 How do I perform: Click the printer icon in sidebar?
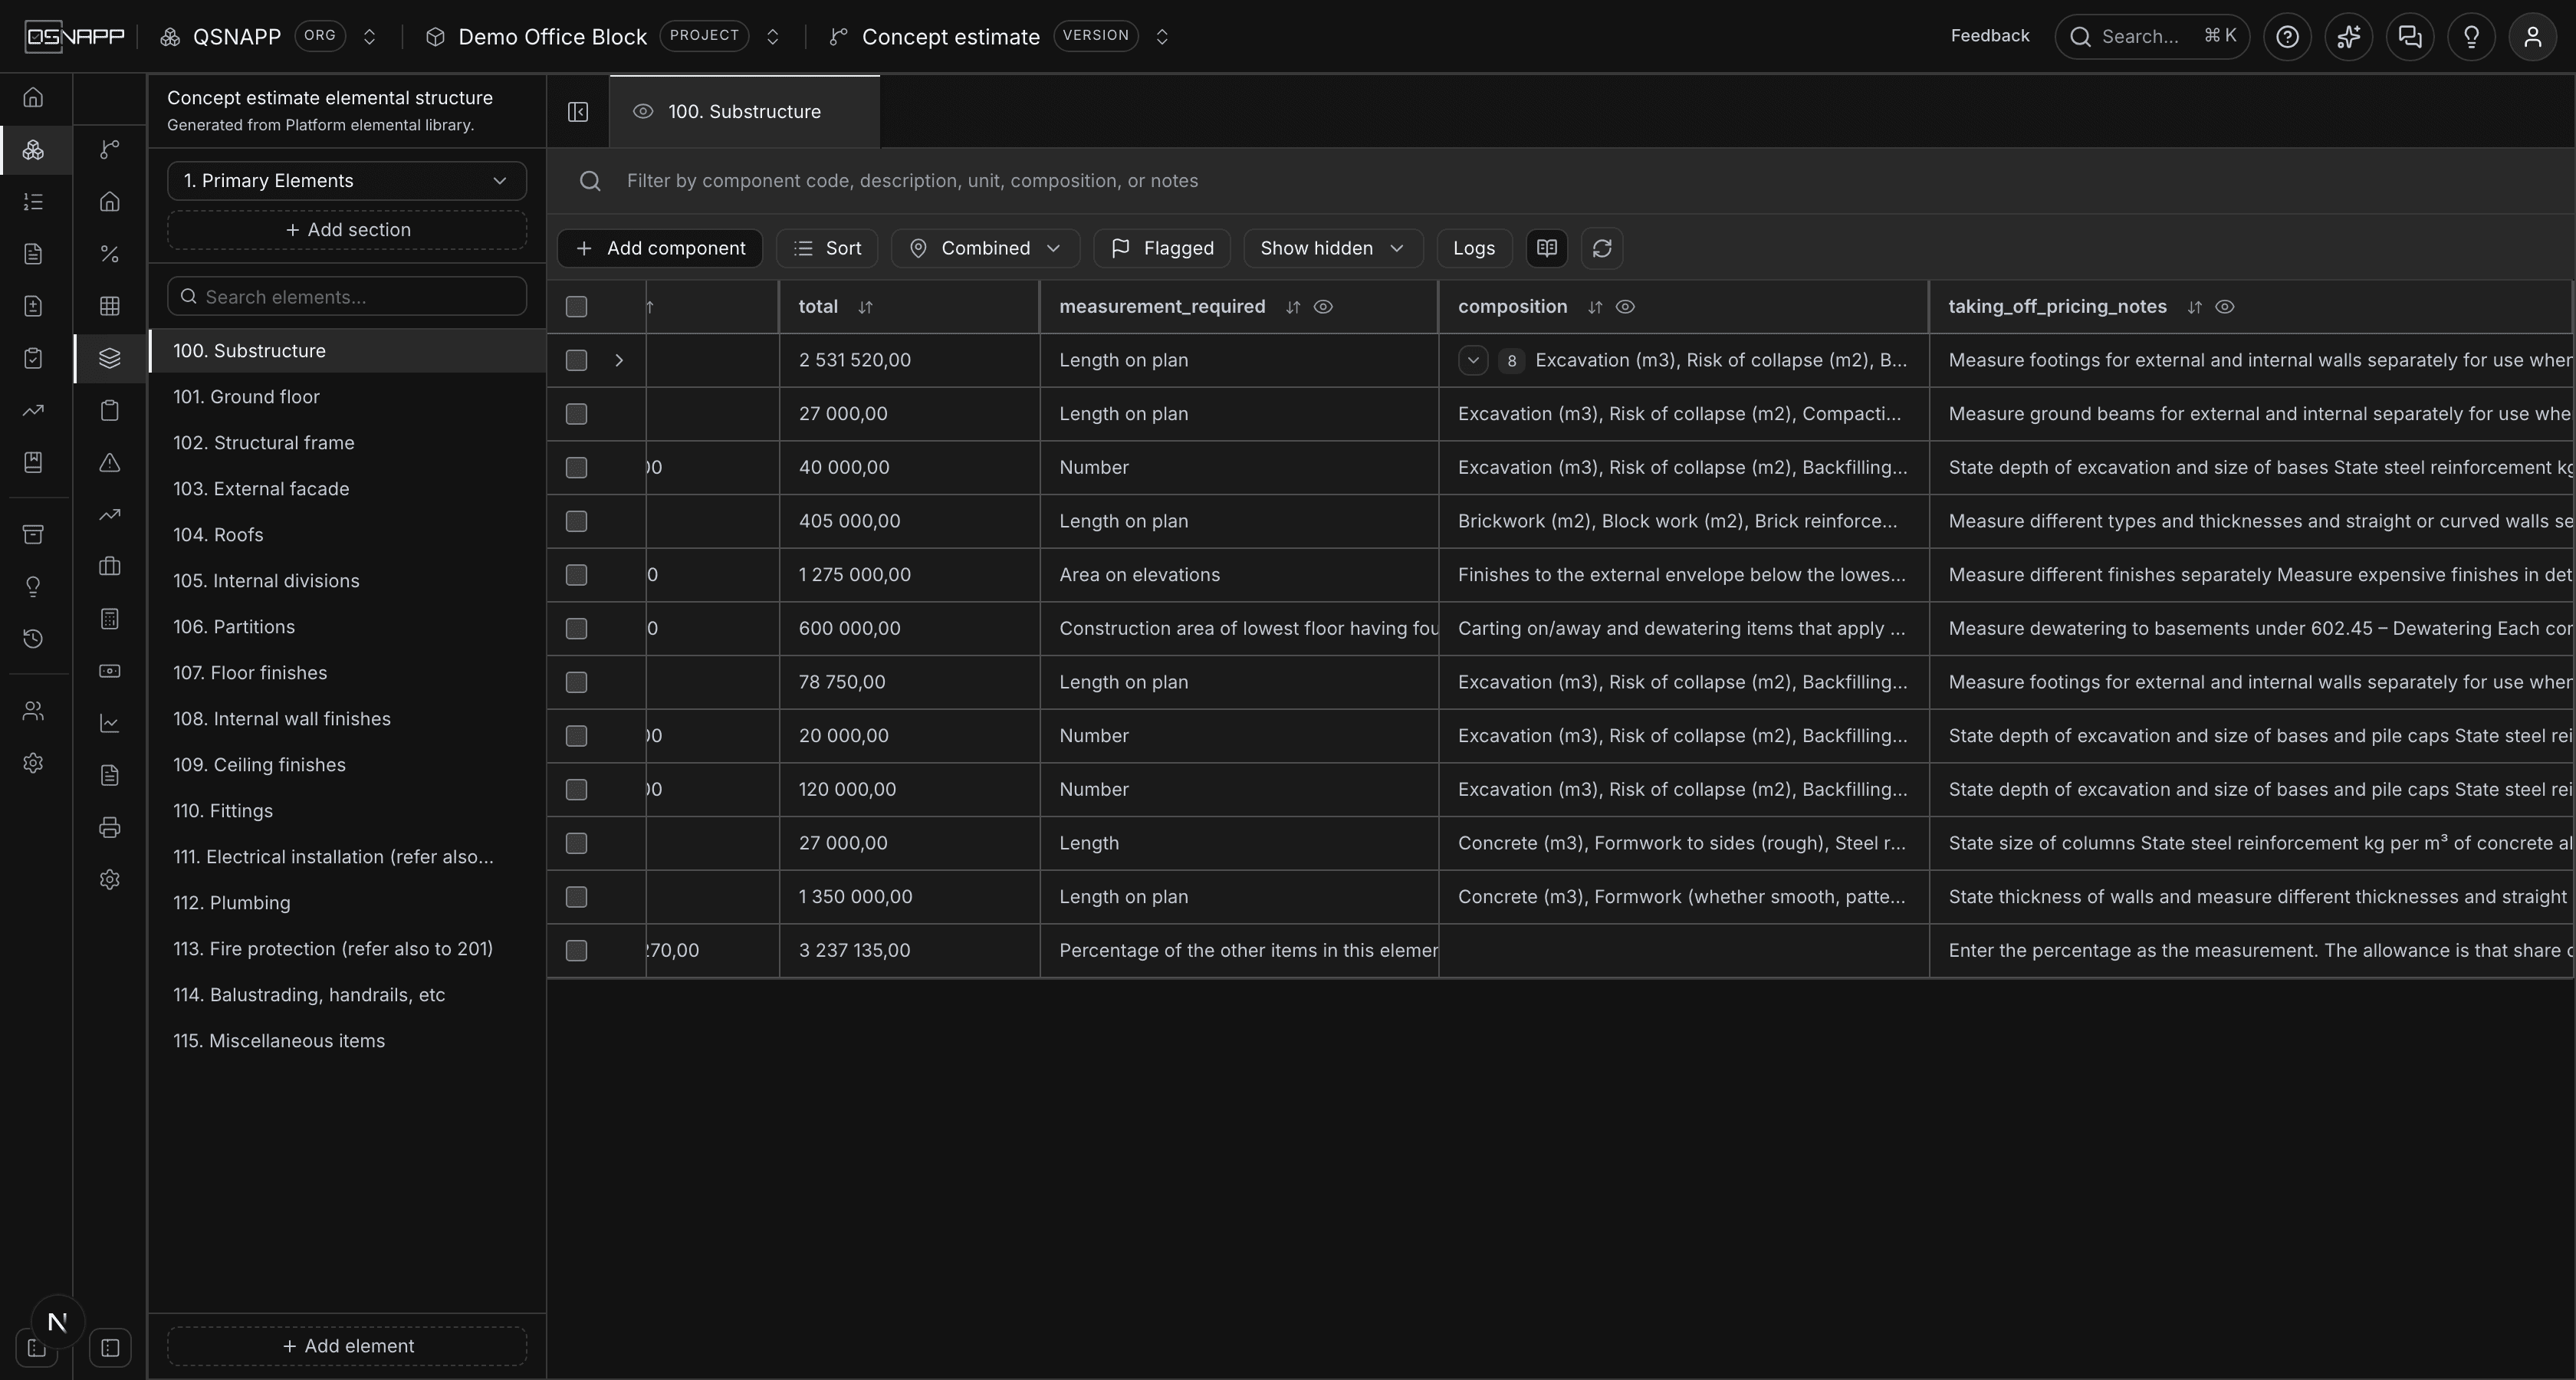click(x=110, y=827)
